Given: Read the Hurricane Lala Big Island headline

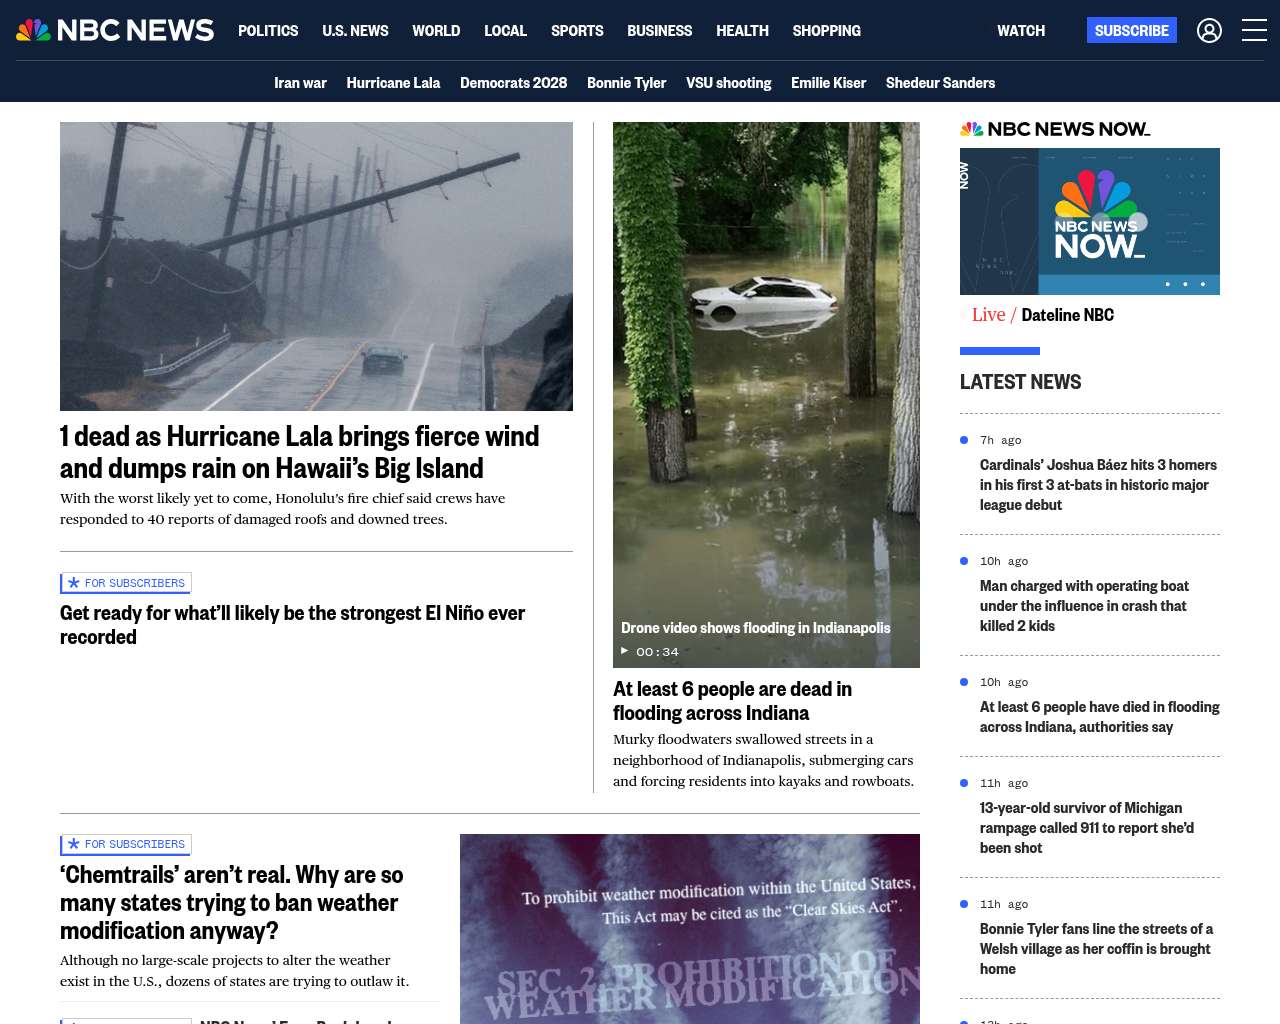Looking at the screenshot, I should (x=299, y=452).
